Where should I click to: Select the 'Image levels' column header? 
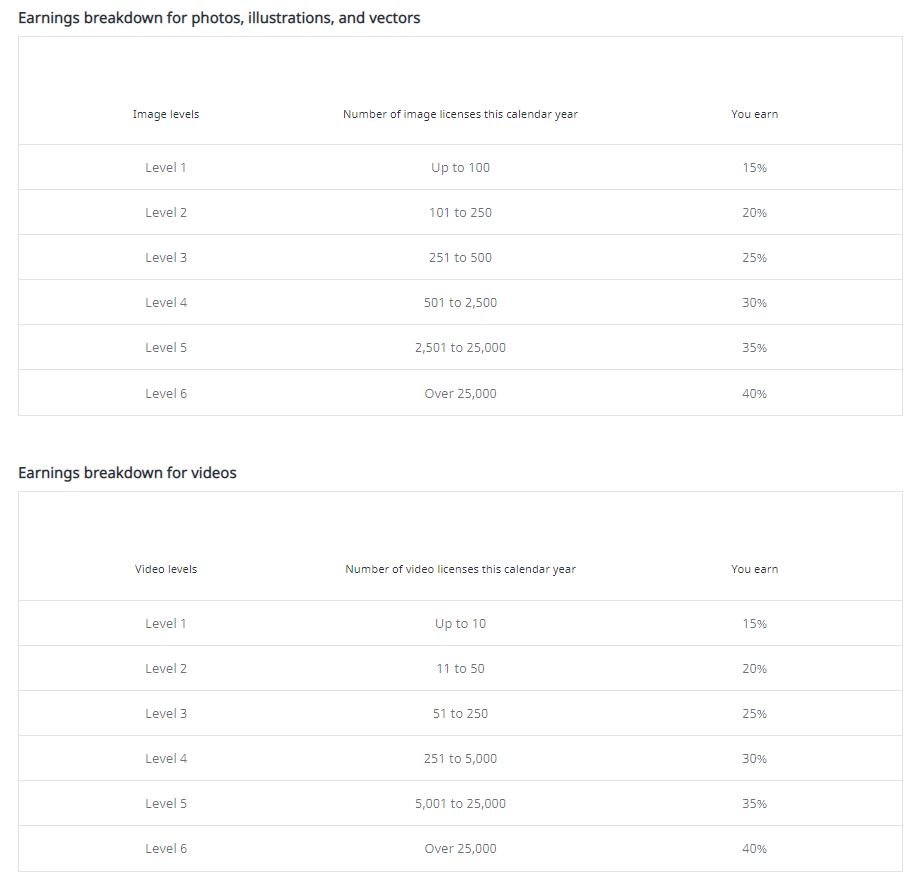166,114
